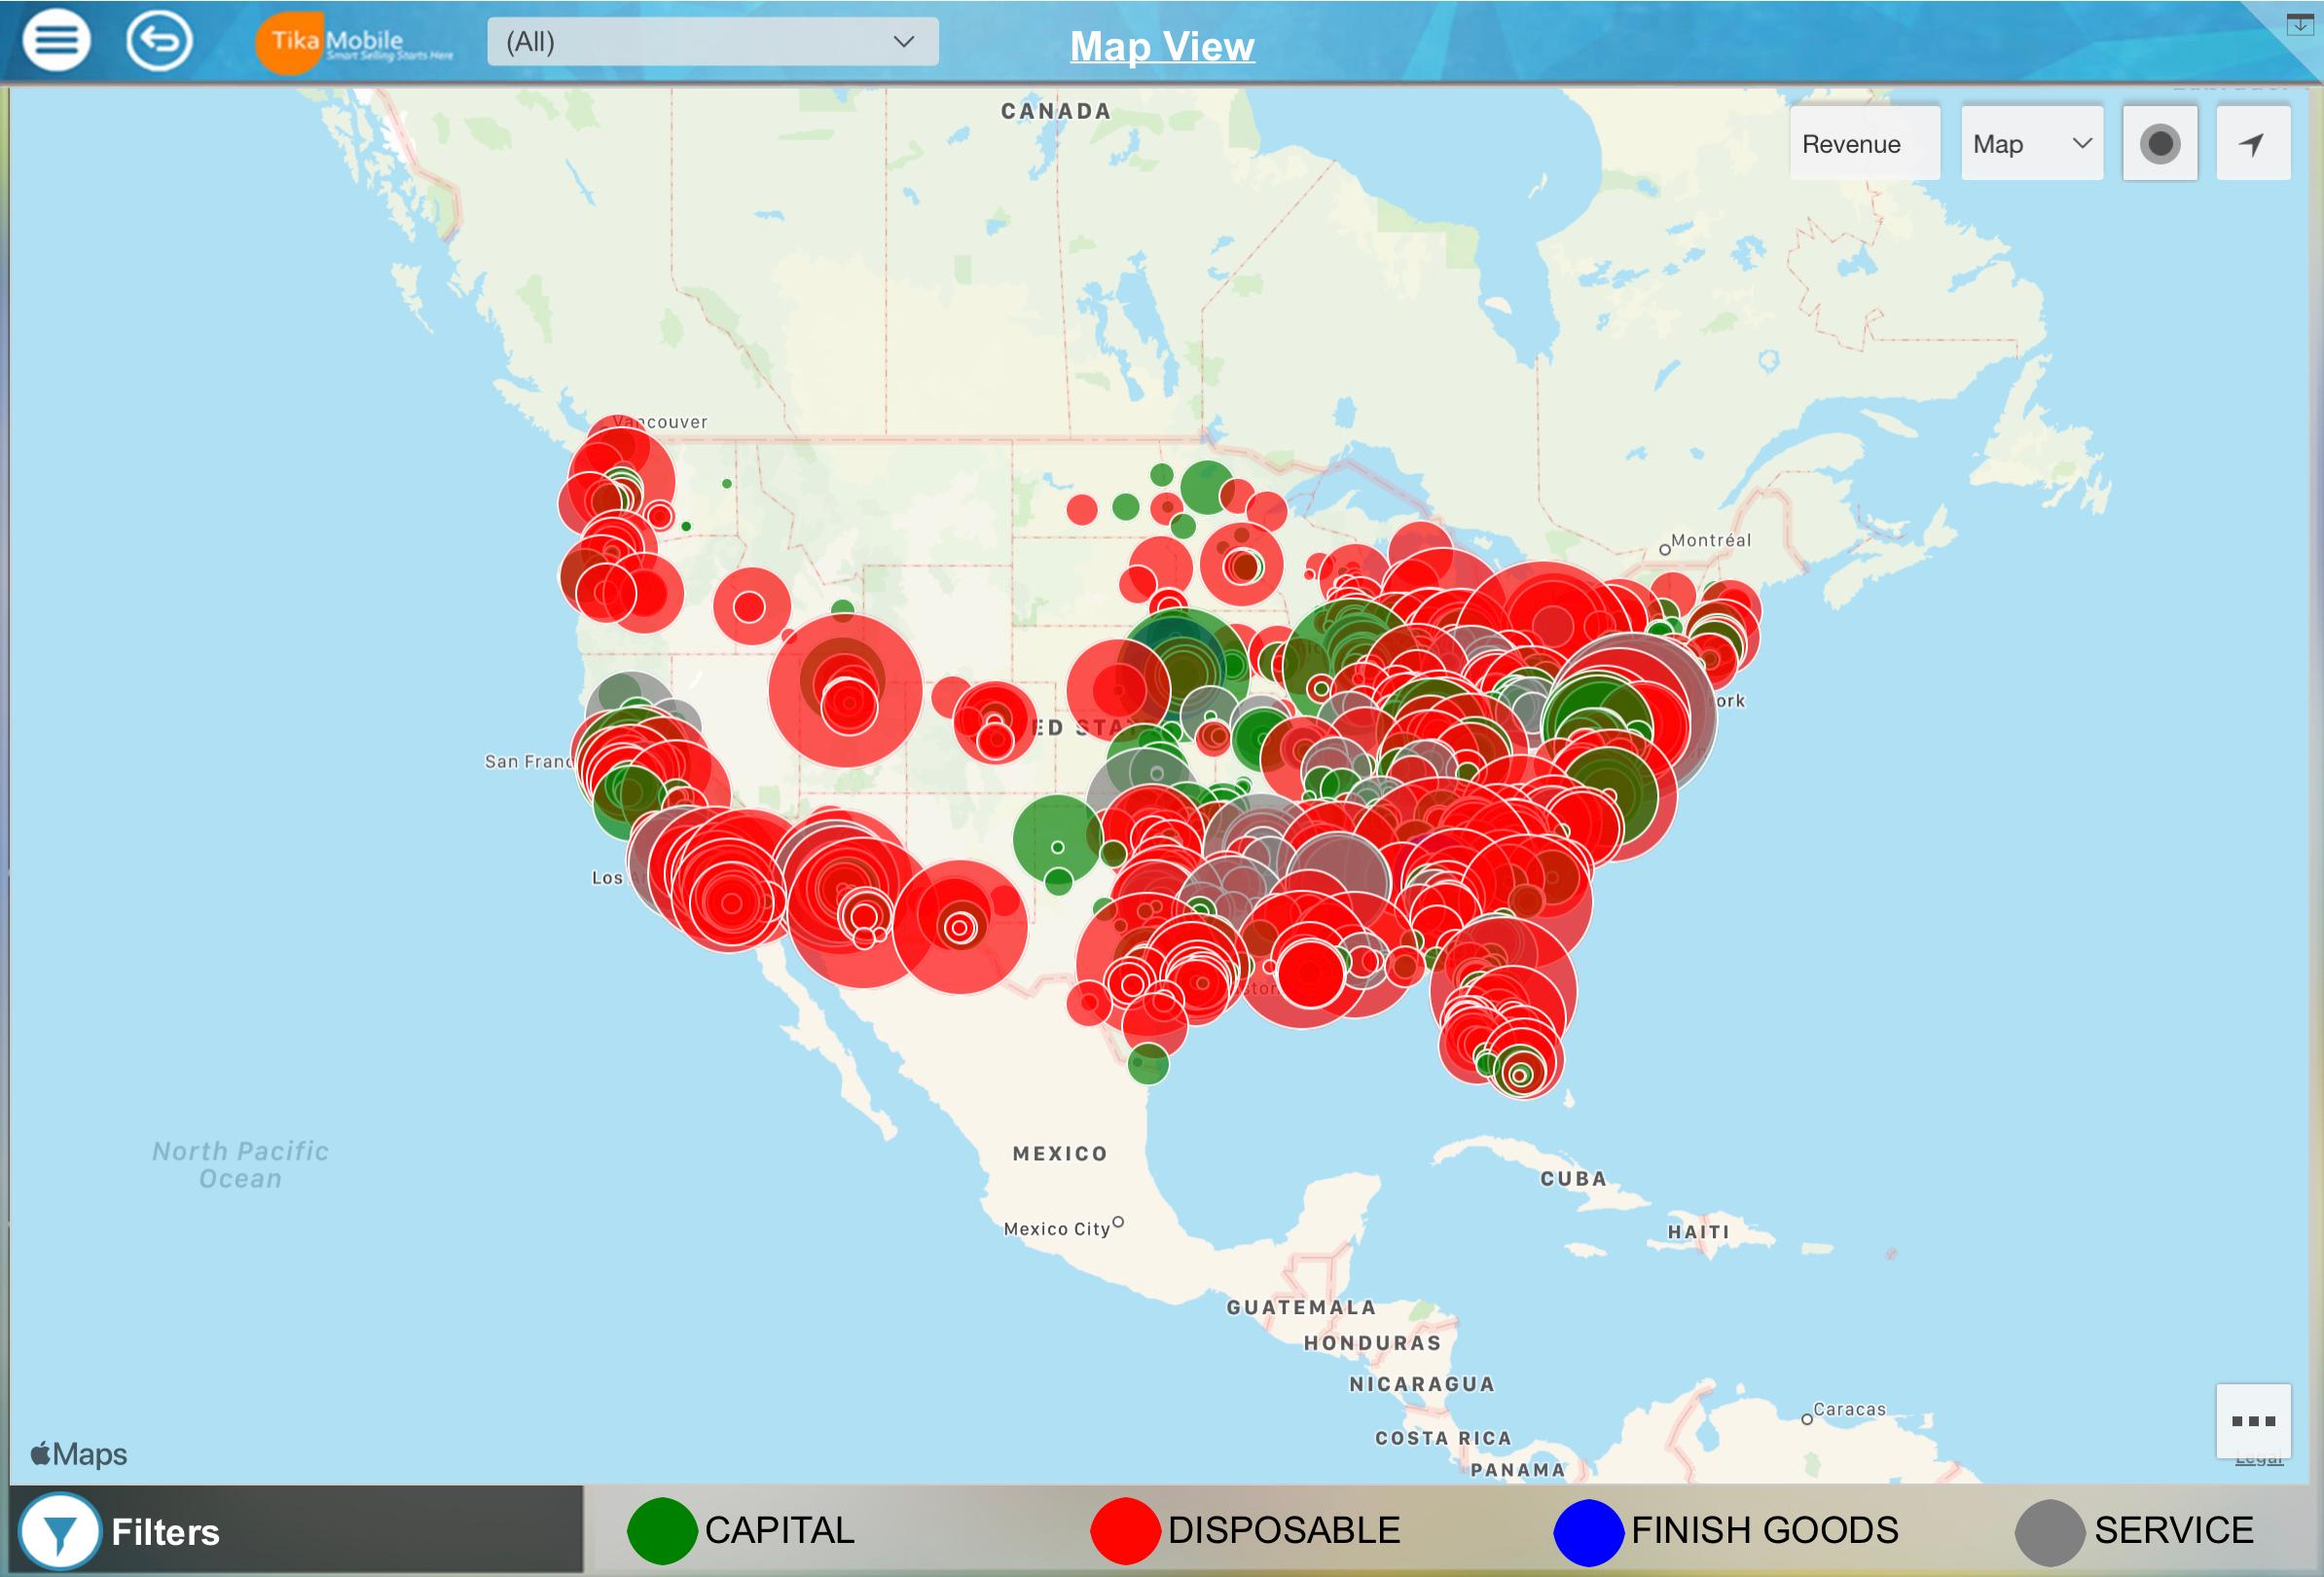Click the Vancouver city label
The height and width of the screenshot is (1577, 2324).
[661, 422]
